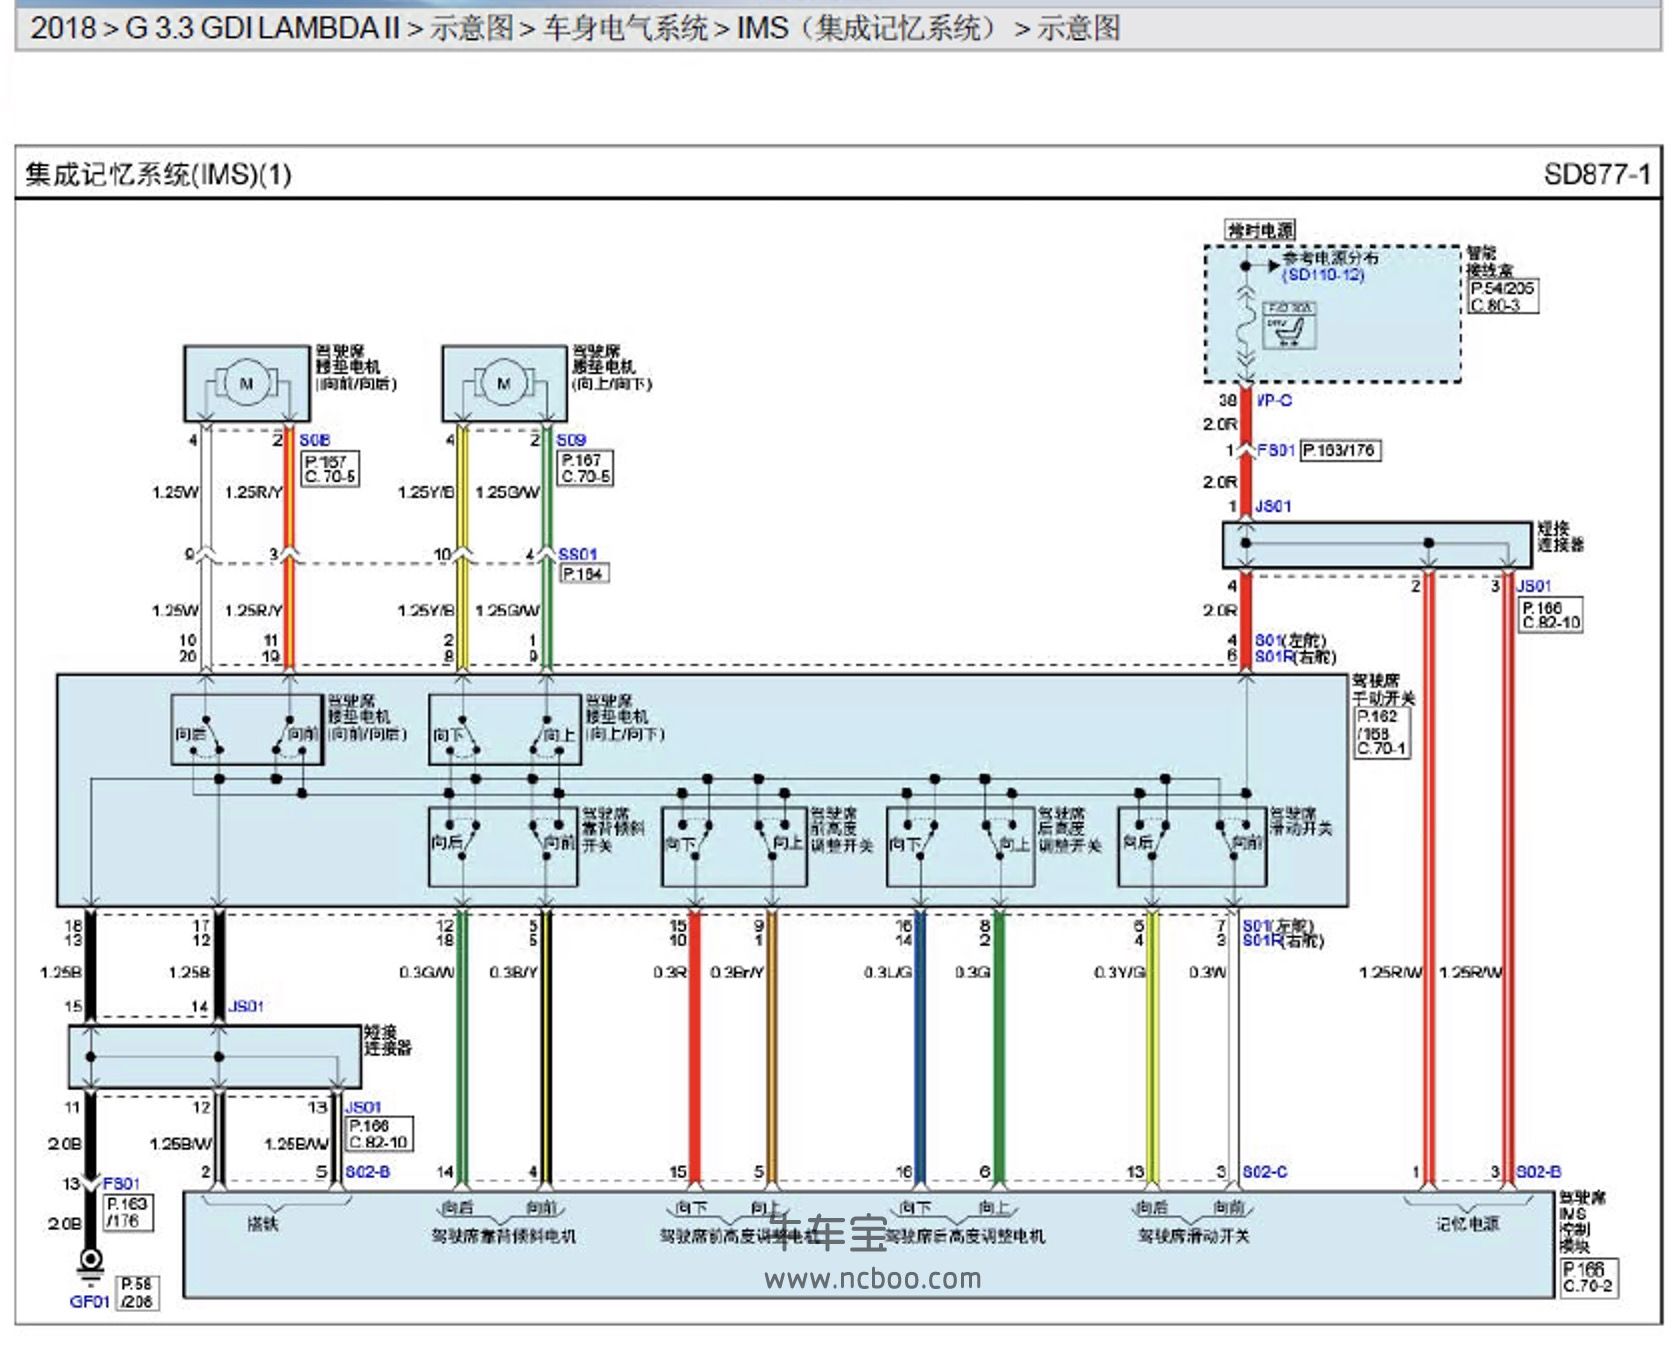Click the seat fuse icon in 智能接线盒
Screen dimensions: 1680x1350
tap(1289, 326)
